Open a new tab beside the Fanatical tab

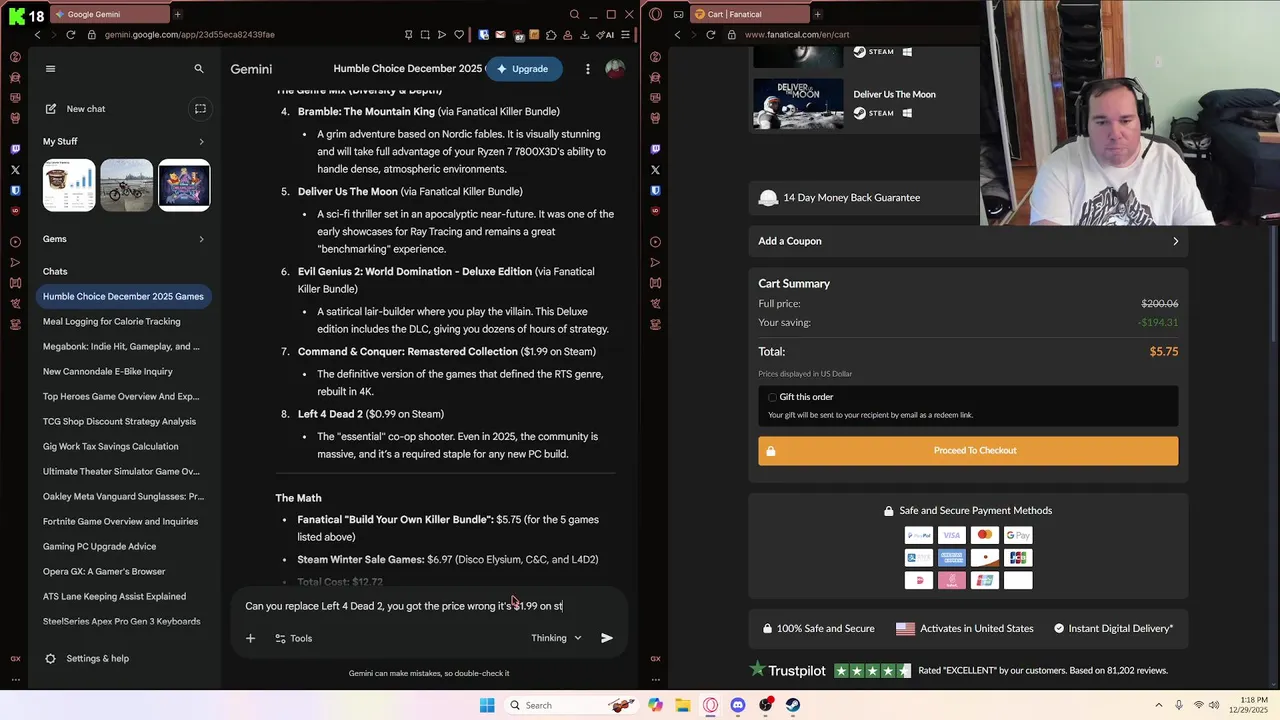pos(817,14)
